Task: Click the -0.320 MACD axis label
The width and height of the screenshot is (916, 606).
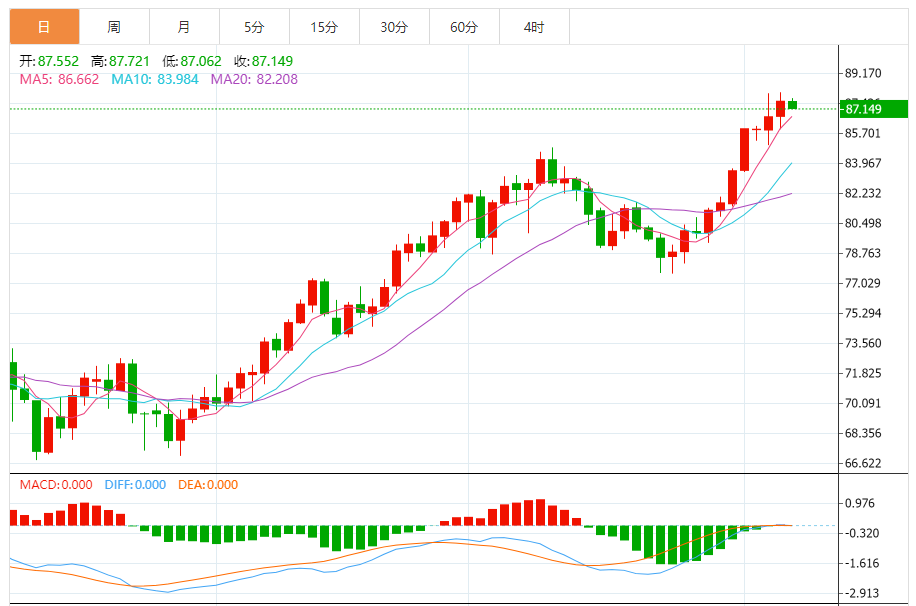Action: (x=861, y=534)
